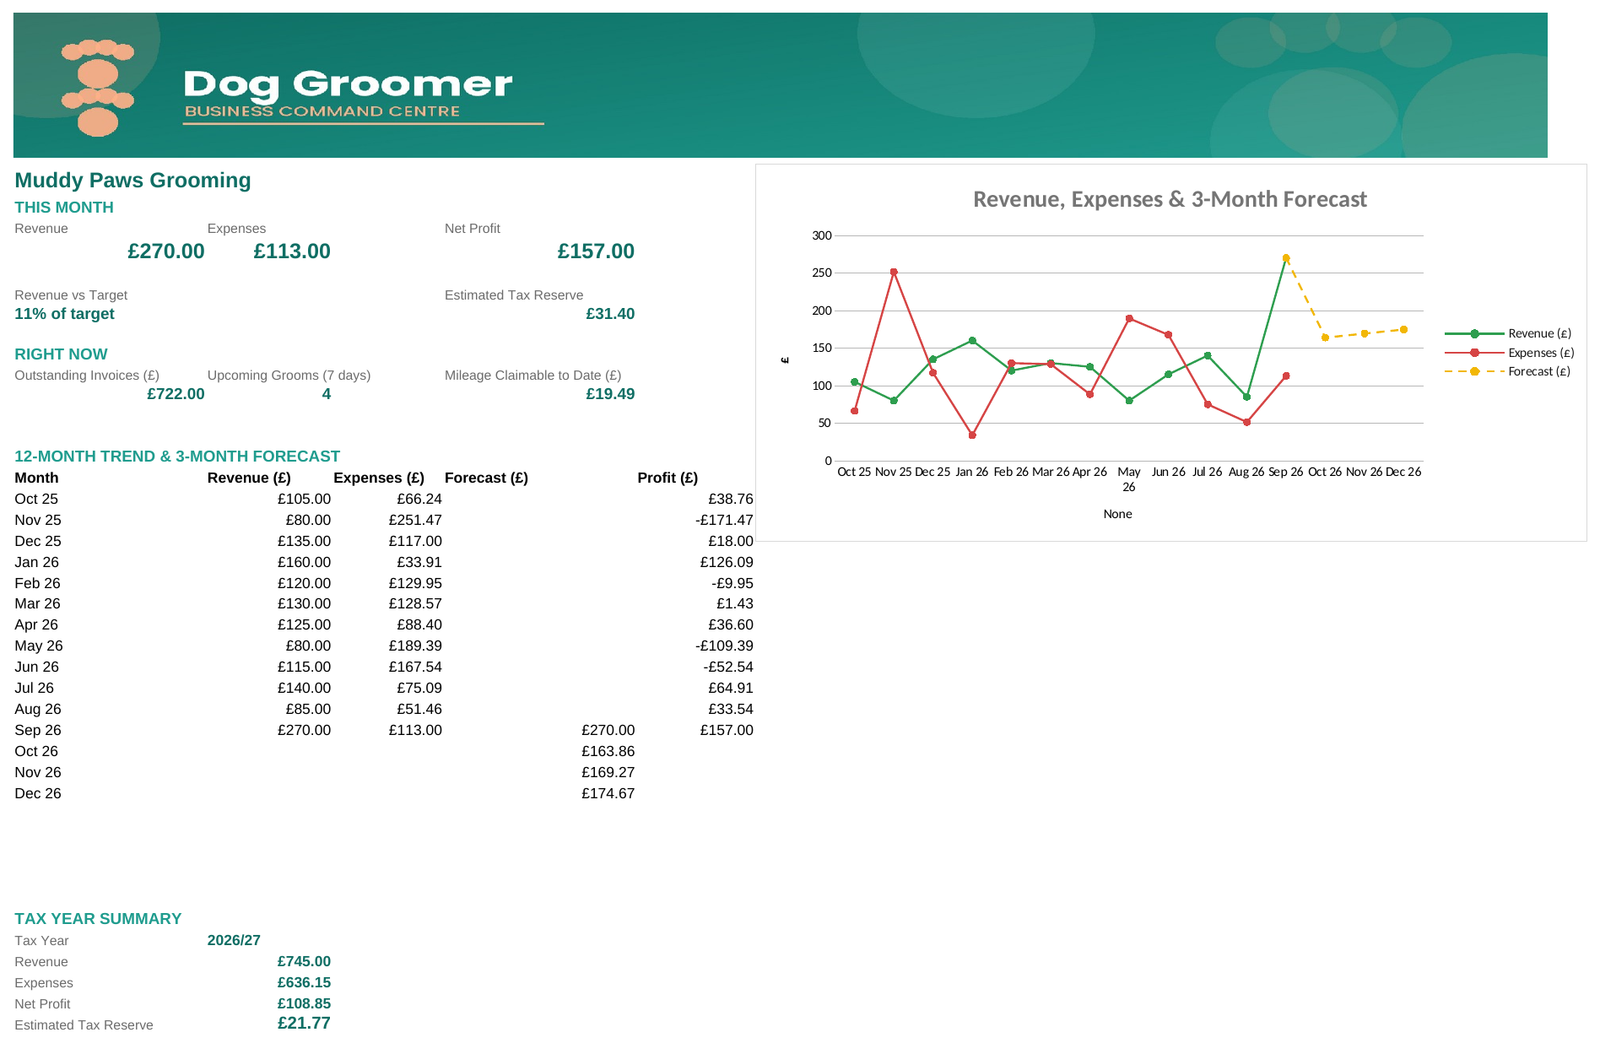Click tax year net profit £108.85
The height and width of the screenshot is (1043, 1600).
[304, 1004]
